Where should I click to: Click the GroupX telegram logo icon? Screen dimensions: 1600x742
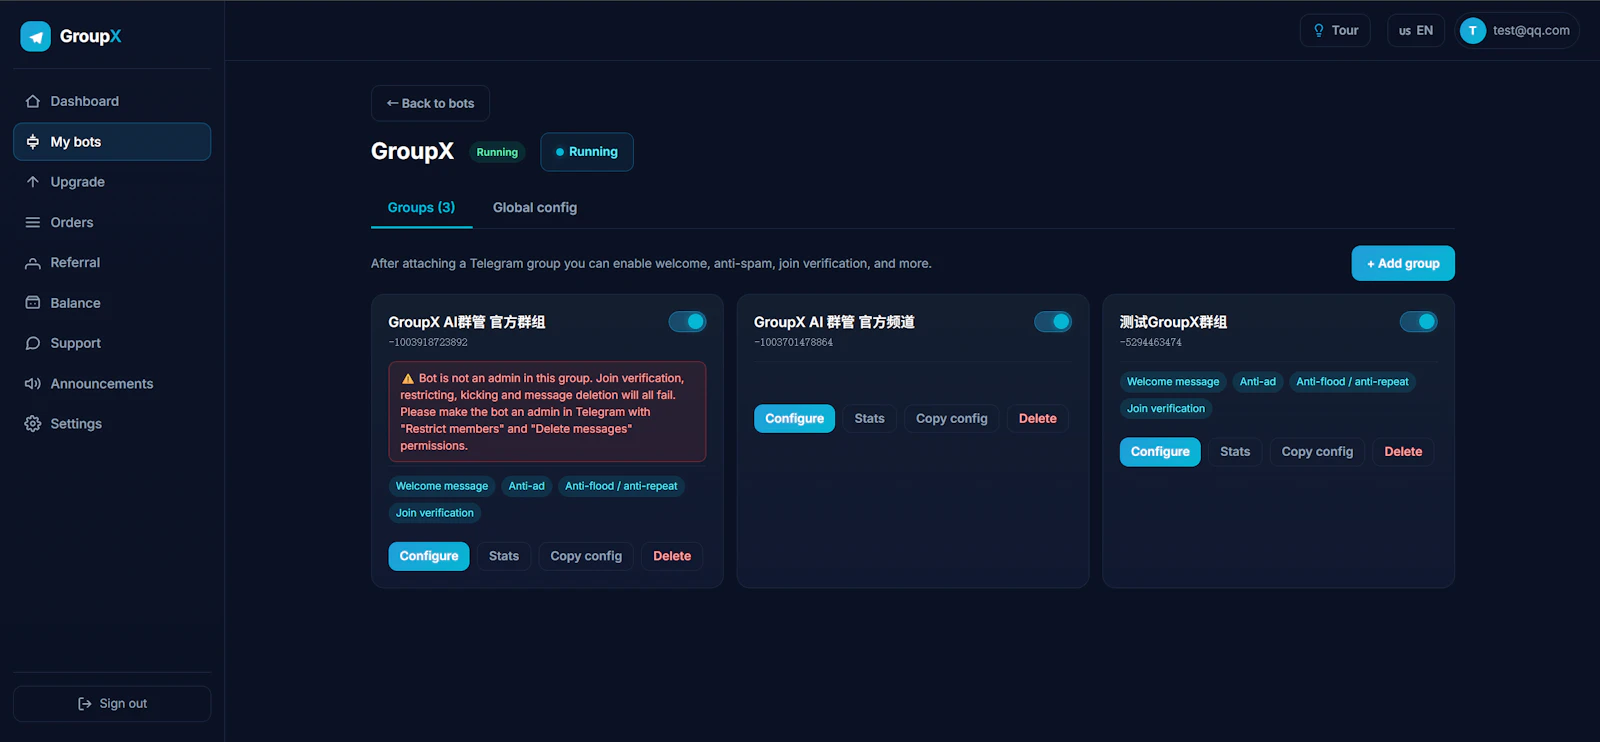click(35, 36)
